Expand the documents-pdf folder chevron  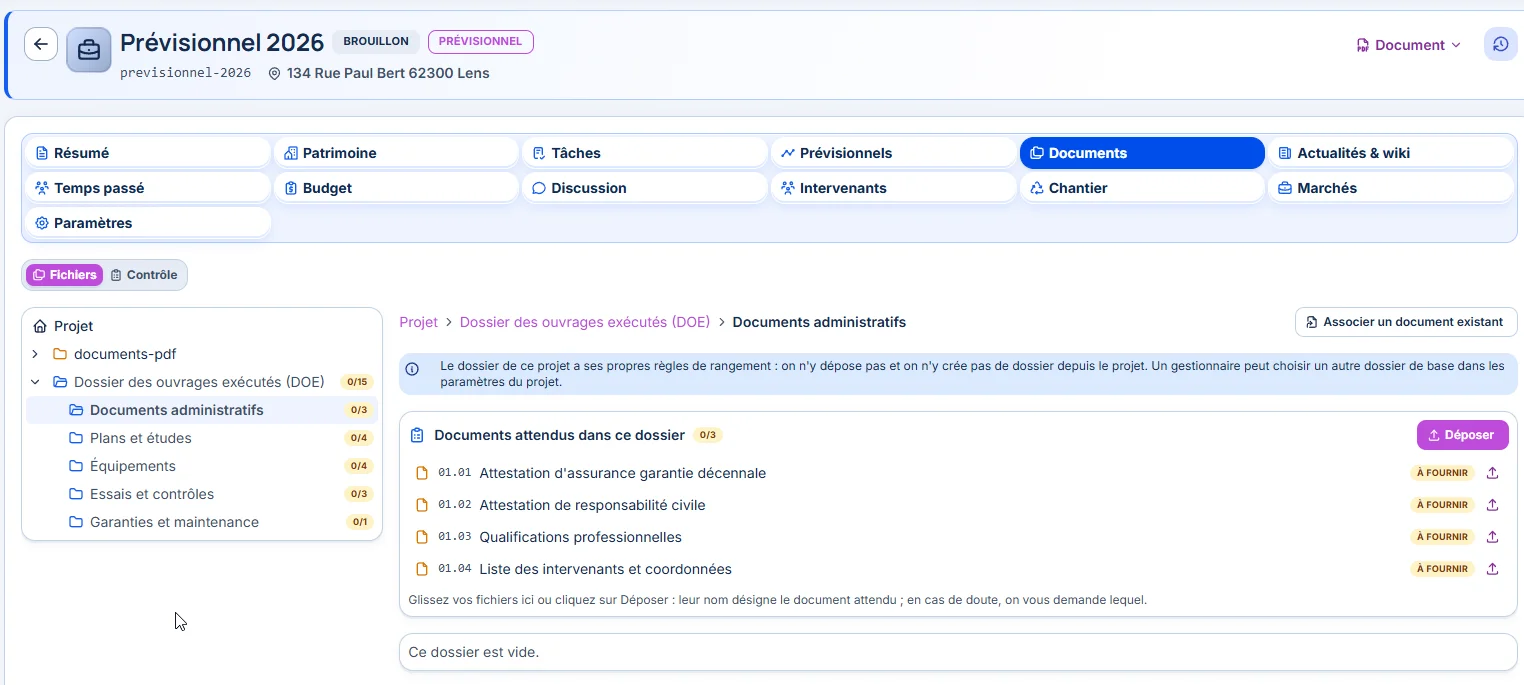[35, 354]
